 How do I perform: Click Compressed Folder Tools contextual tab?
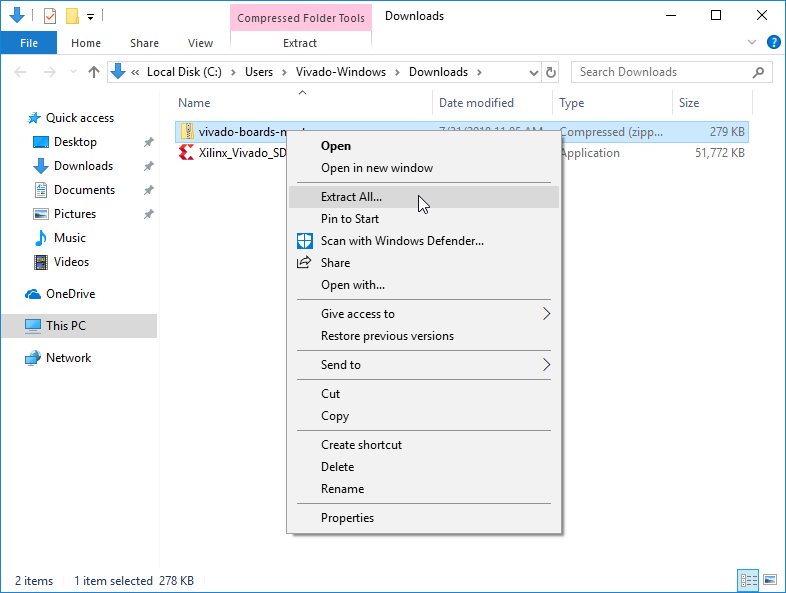point(301,18)
